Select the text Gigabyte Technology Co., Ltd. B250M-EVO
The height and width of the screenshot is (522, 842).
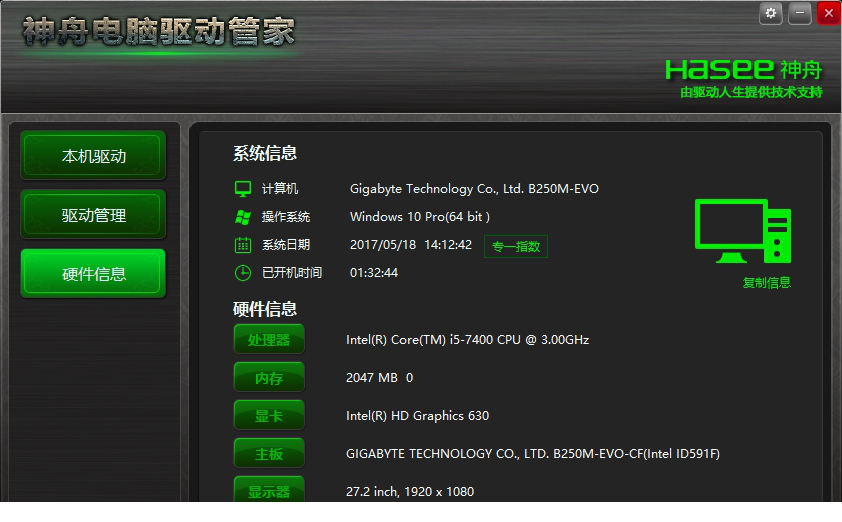pos(474,189)
